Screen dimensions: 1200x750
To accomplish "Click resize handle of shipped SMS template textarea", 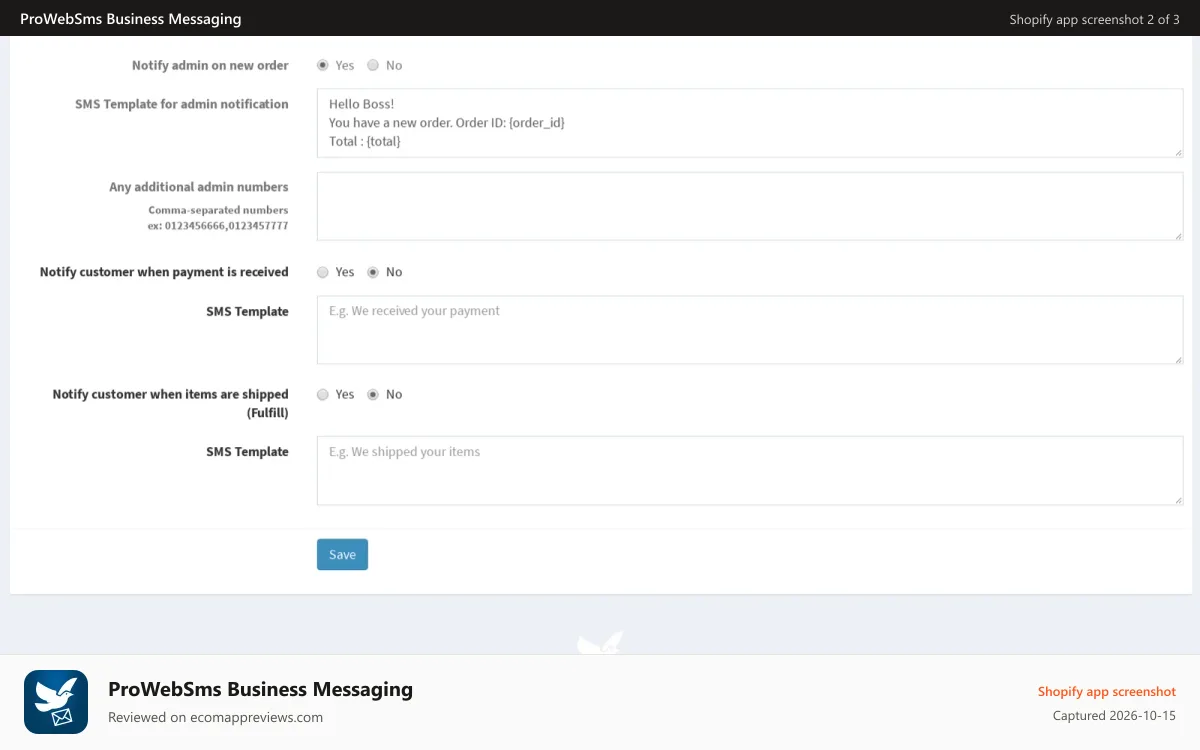I will click(1178, 499).
